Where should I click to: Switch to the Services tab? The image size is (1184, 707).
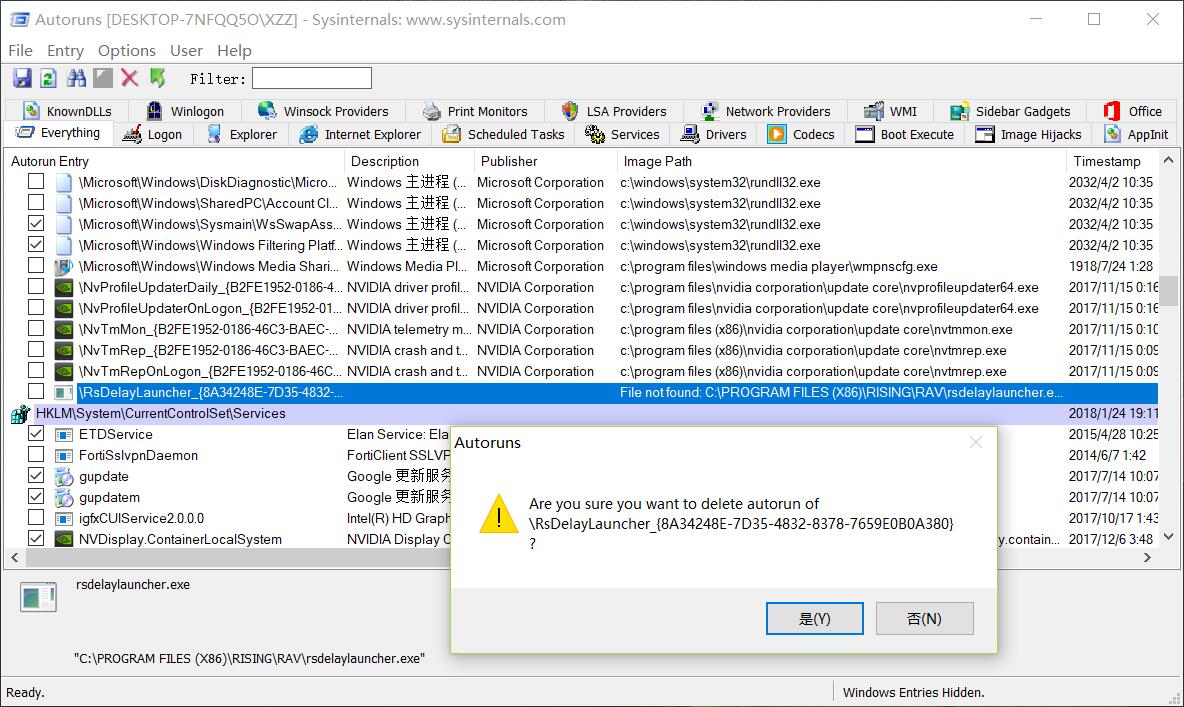click(623, 134)
